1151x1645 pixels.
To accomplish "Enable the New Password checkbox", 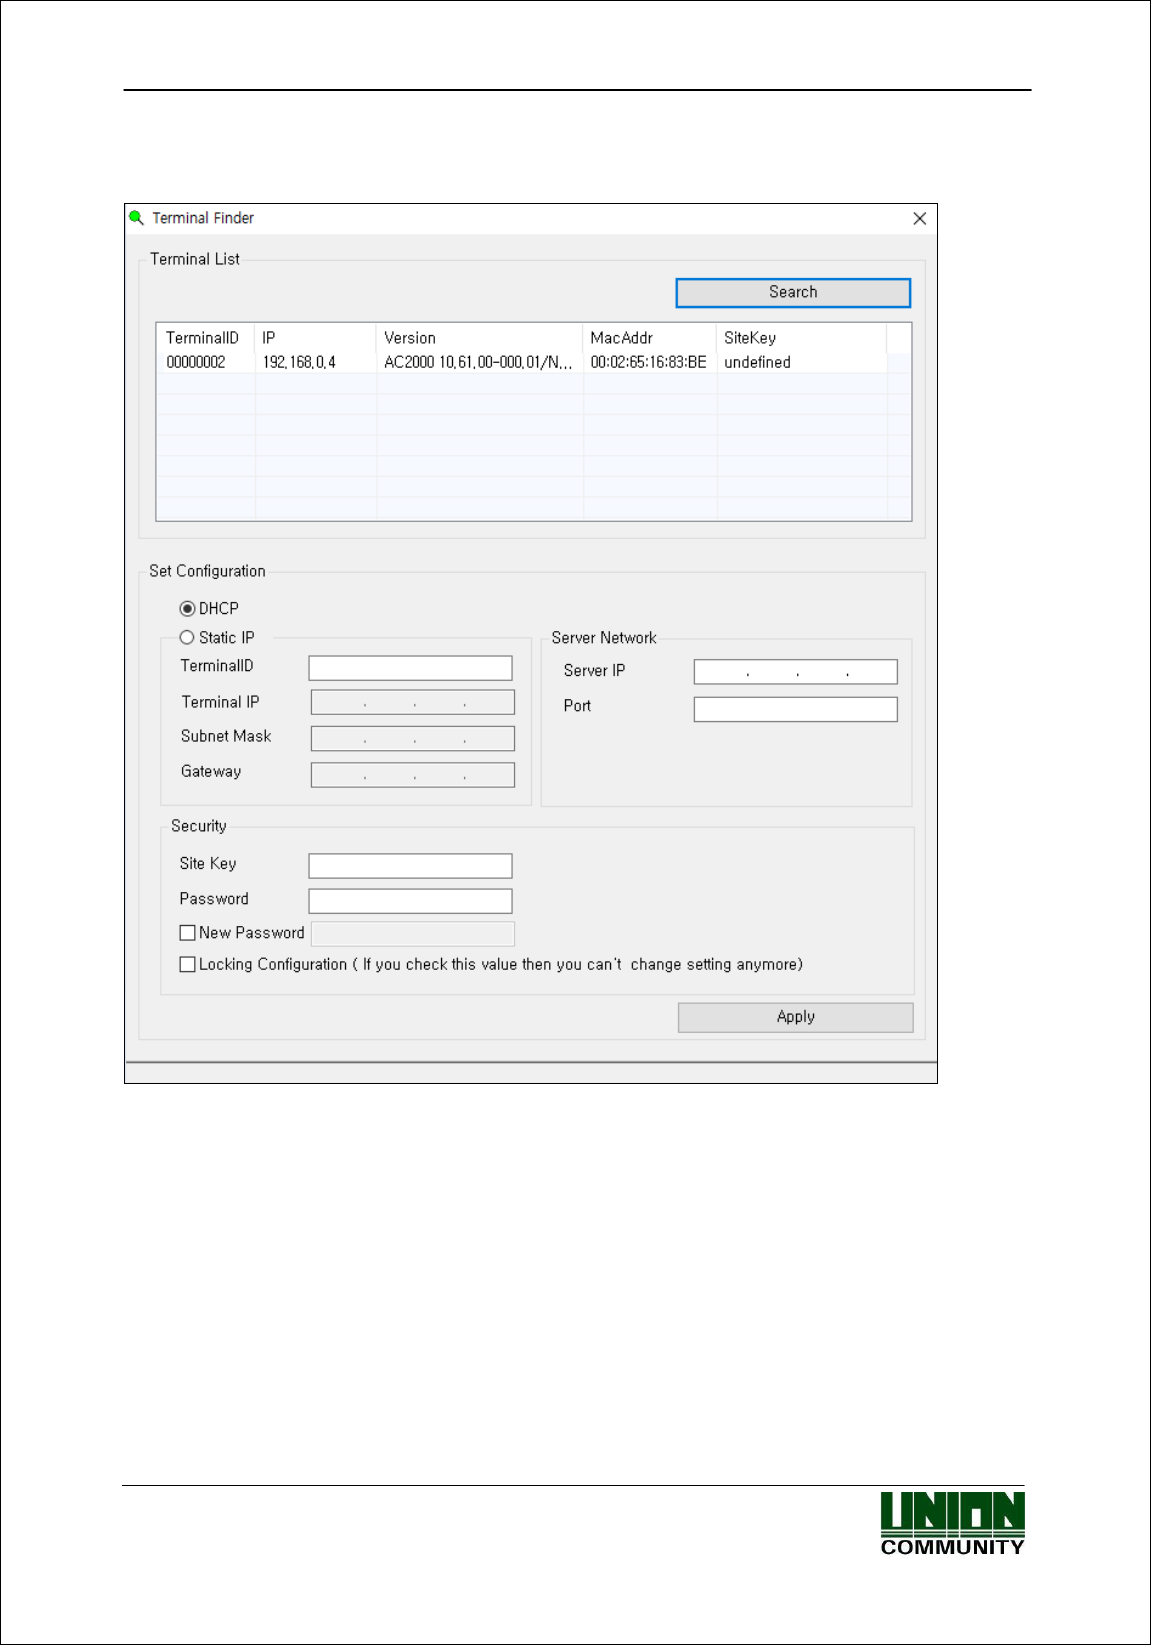I will tap(187, 933).
